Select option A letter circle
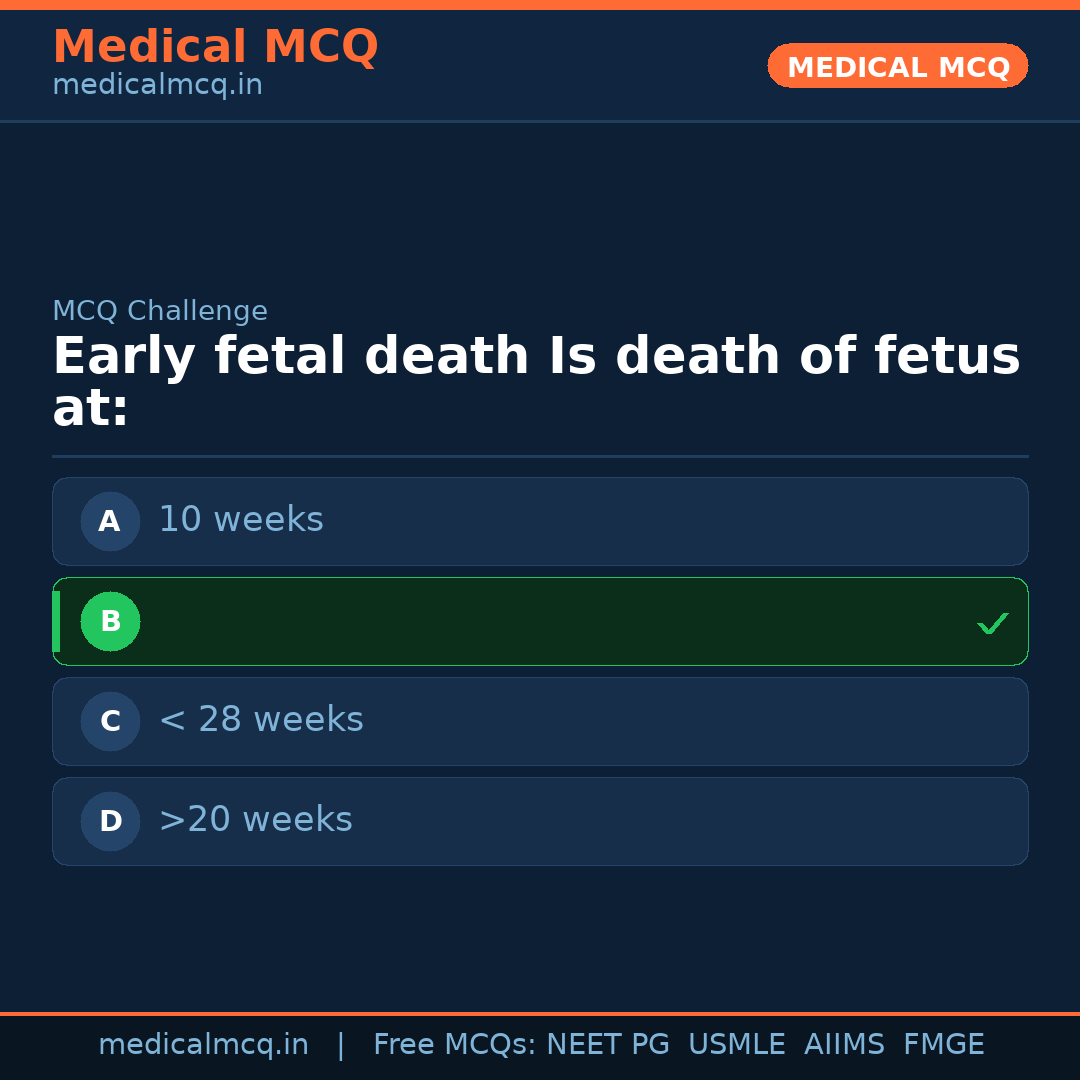The height and width of the screenshot is (1080, 1080). tap(110, 521)
